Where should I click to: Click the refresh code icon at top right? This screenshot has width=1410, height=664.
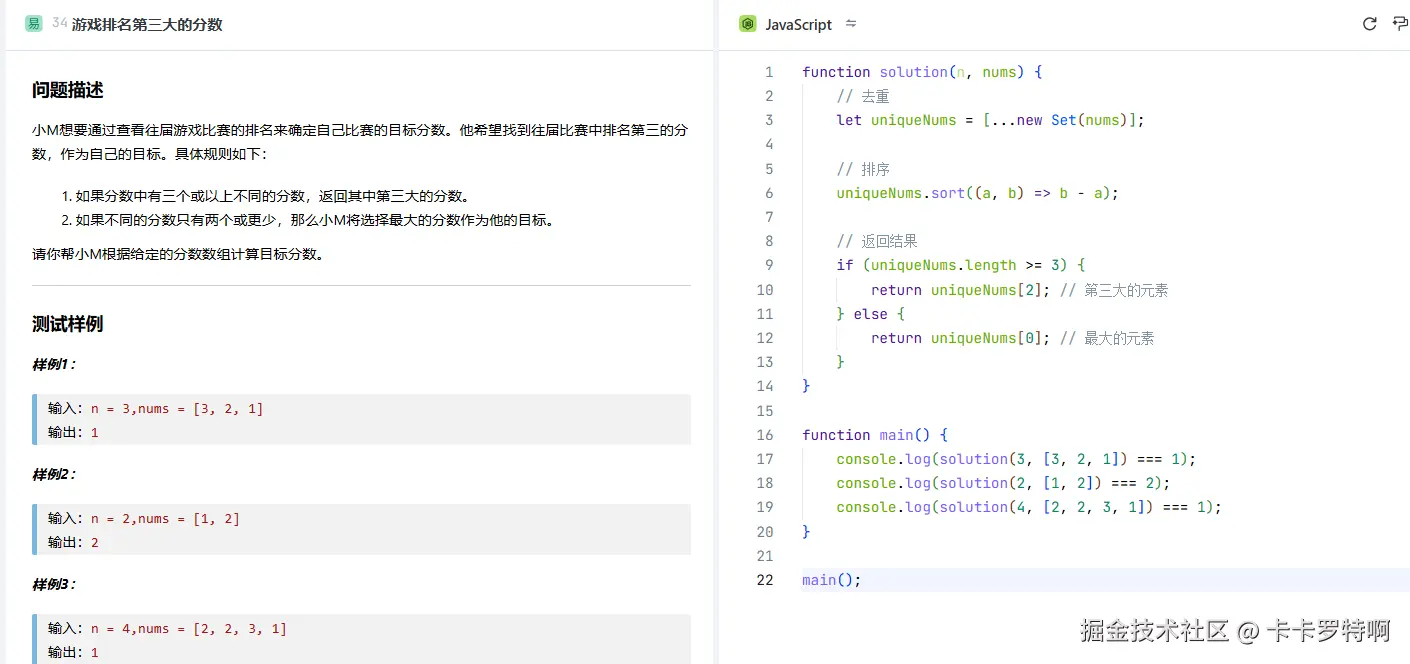point(1369,23)
